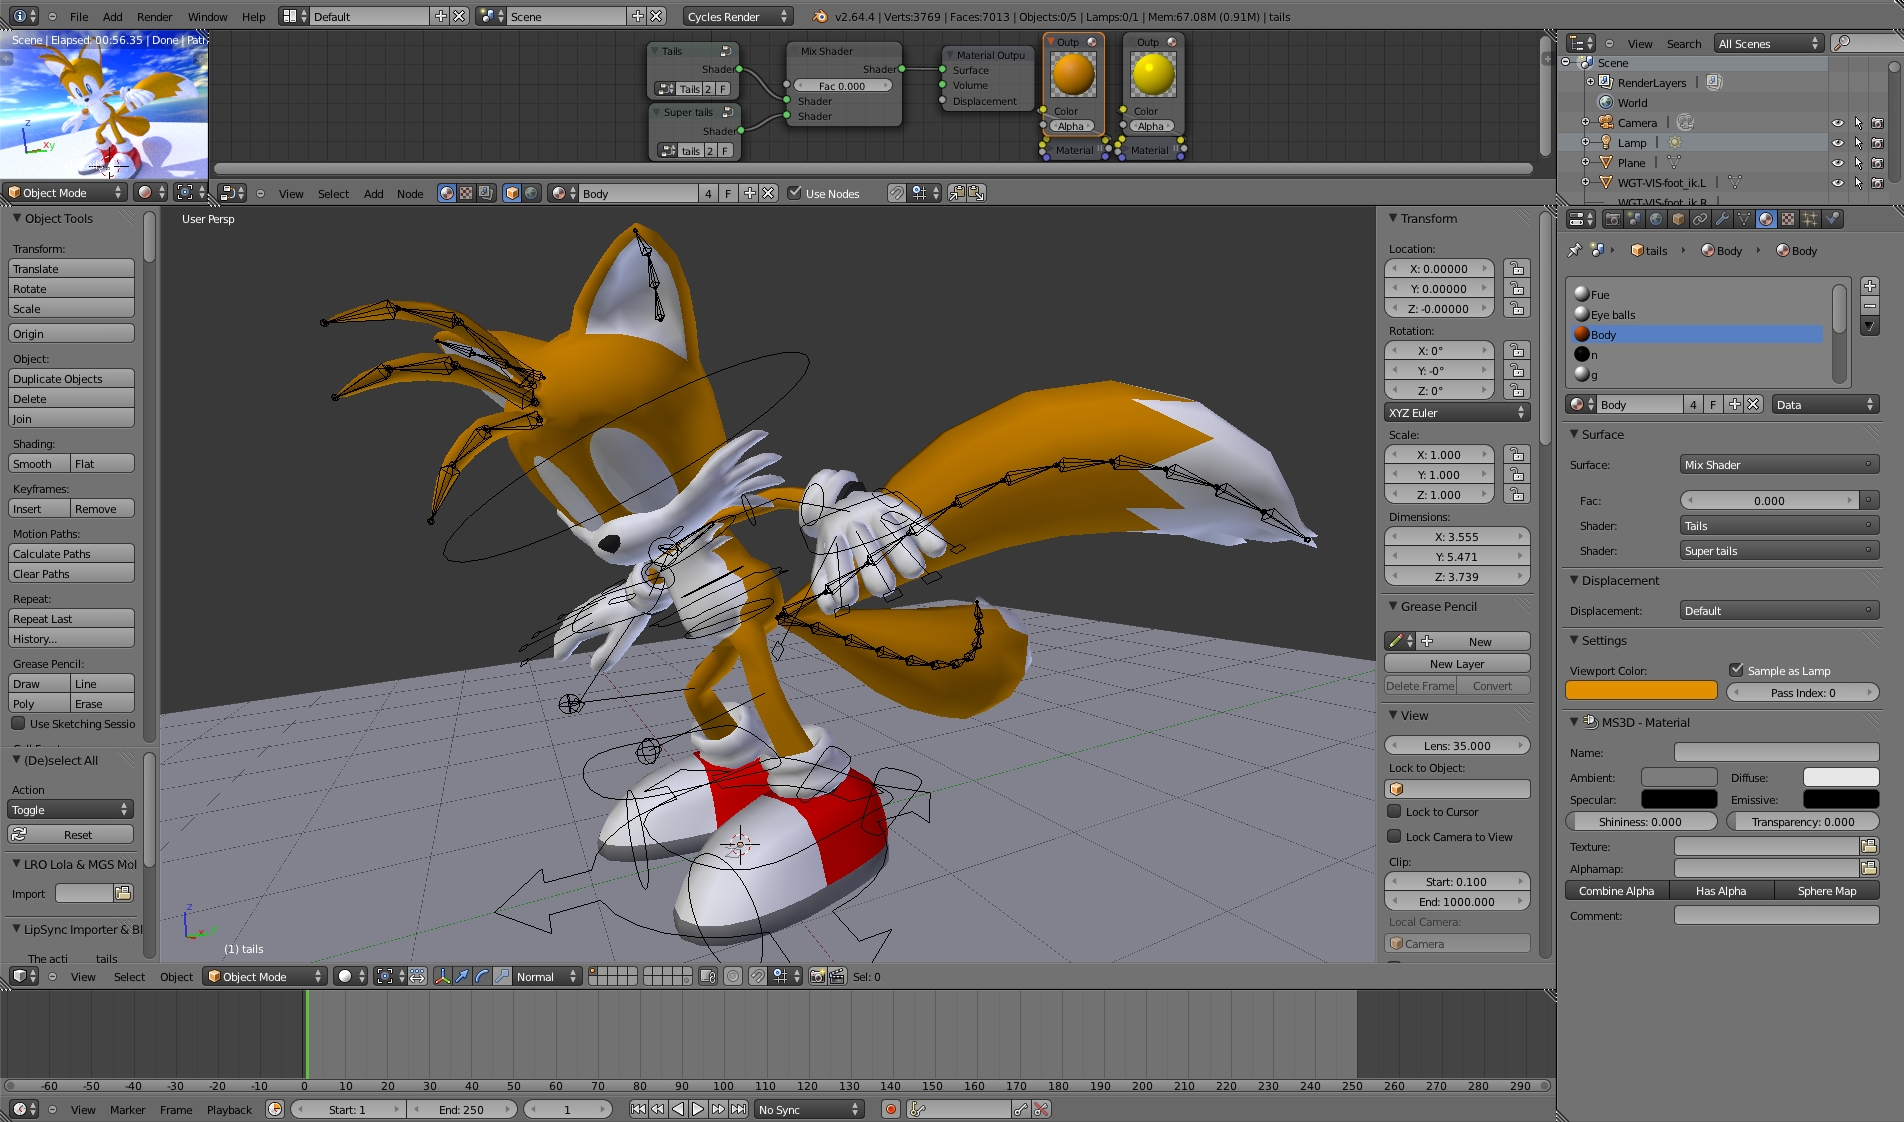
Task: Open the Object properties tab cube icon
Action: [1678, 219]
